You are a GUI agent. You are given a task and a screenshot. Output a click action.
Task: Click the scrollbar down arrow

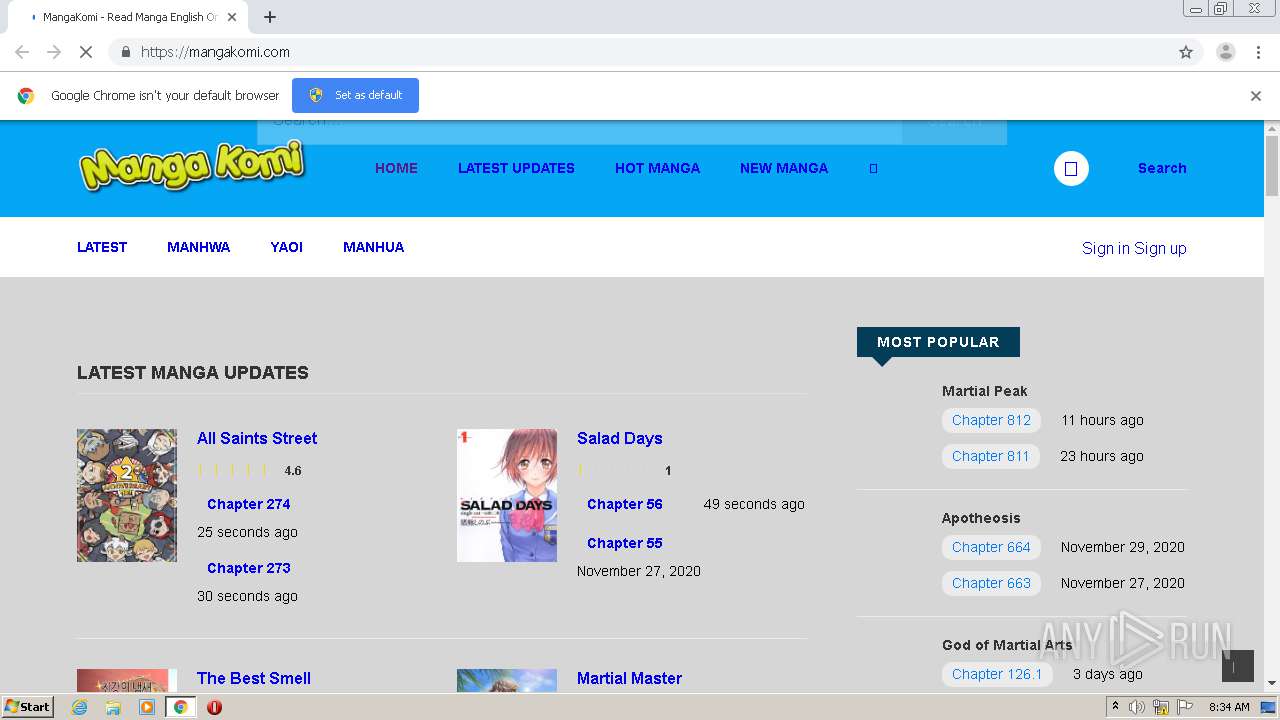click(x=1272, y=684)
